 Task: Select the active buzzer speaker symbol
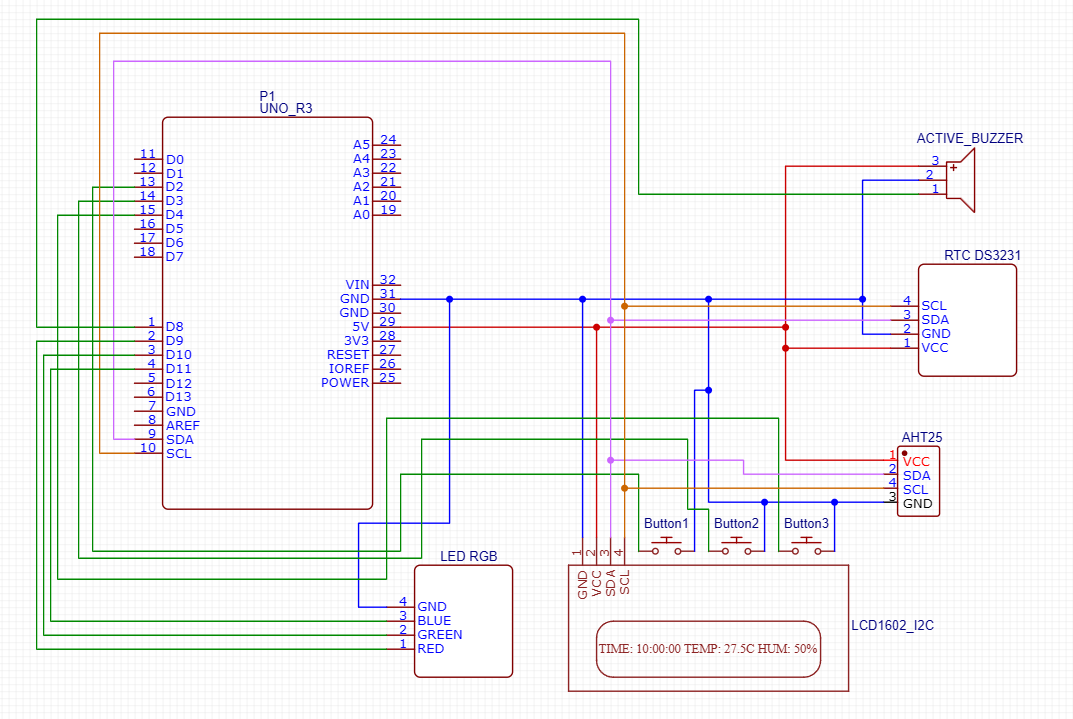961,181
